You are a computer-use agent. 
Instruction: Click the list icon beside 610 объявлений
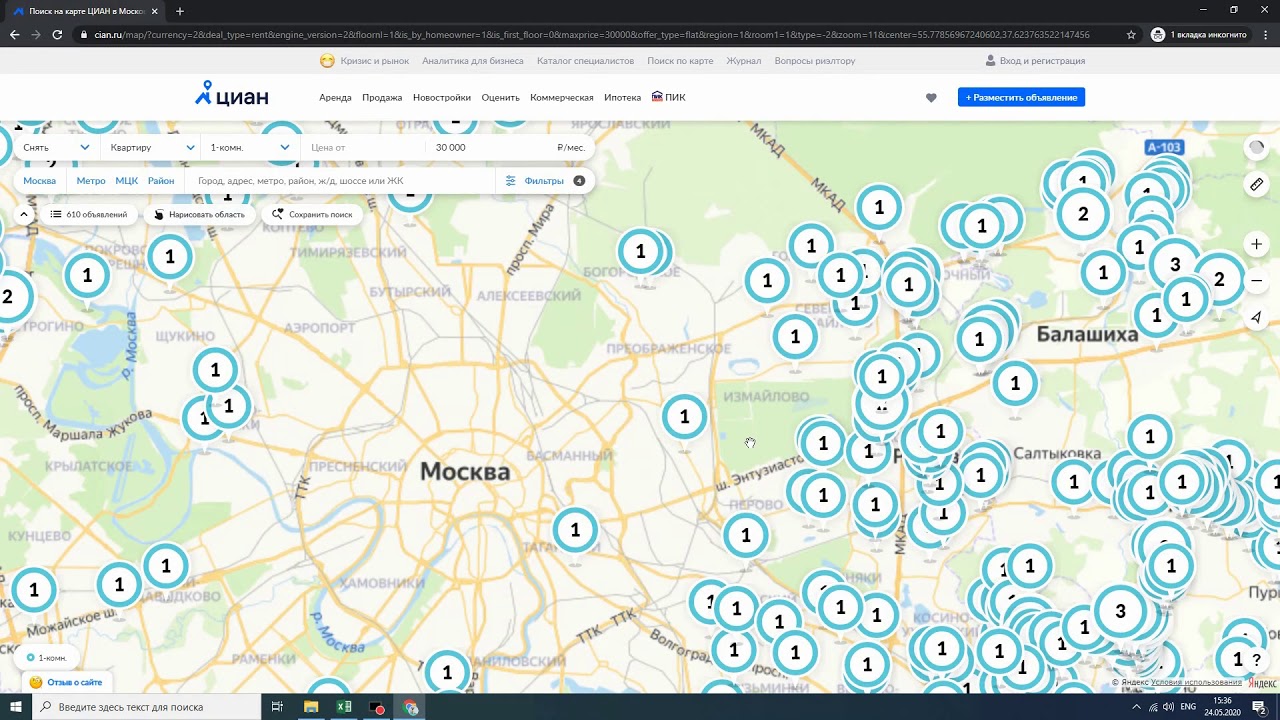point(56,214)
